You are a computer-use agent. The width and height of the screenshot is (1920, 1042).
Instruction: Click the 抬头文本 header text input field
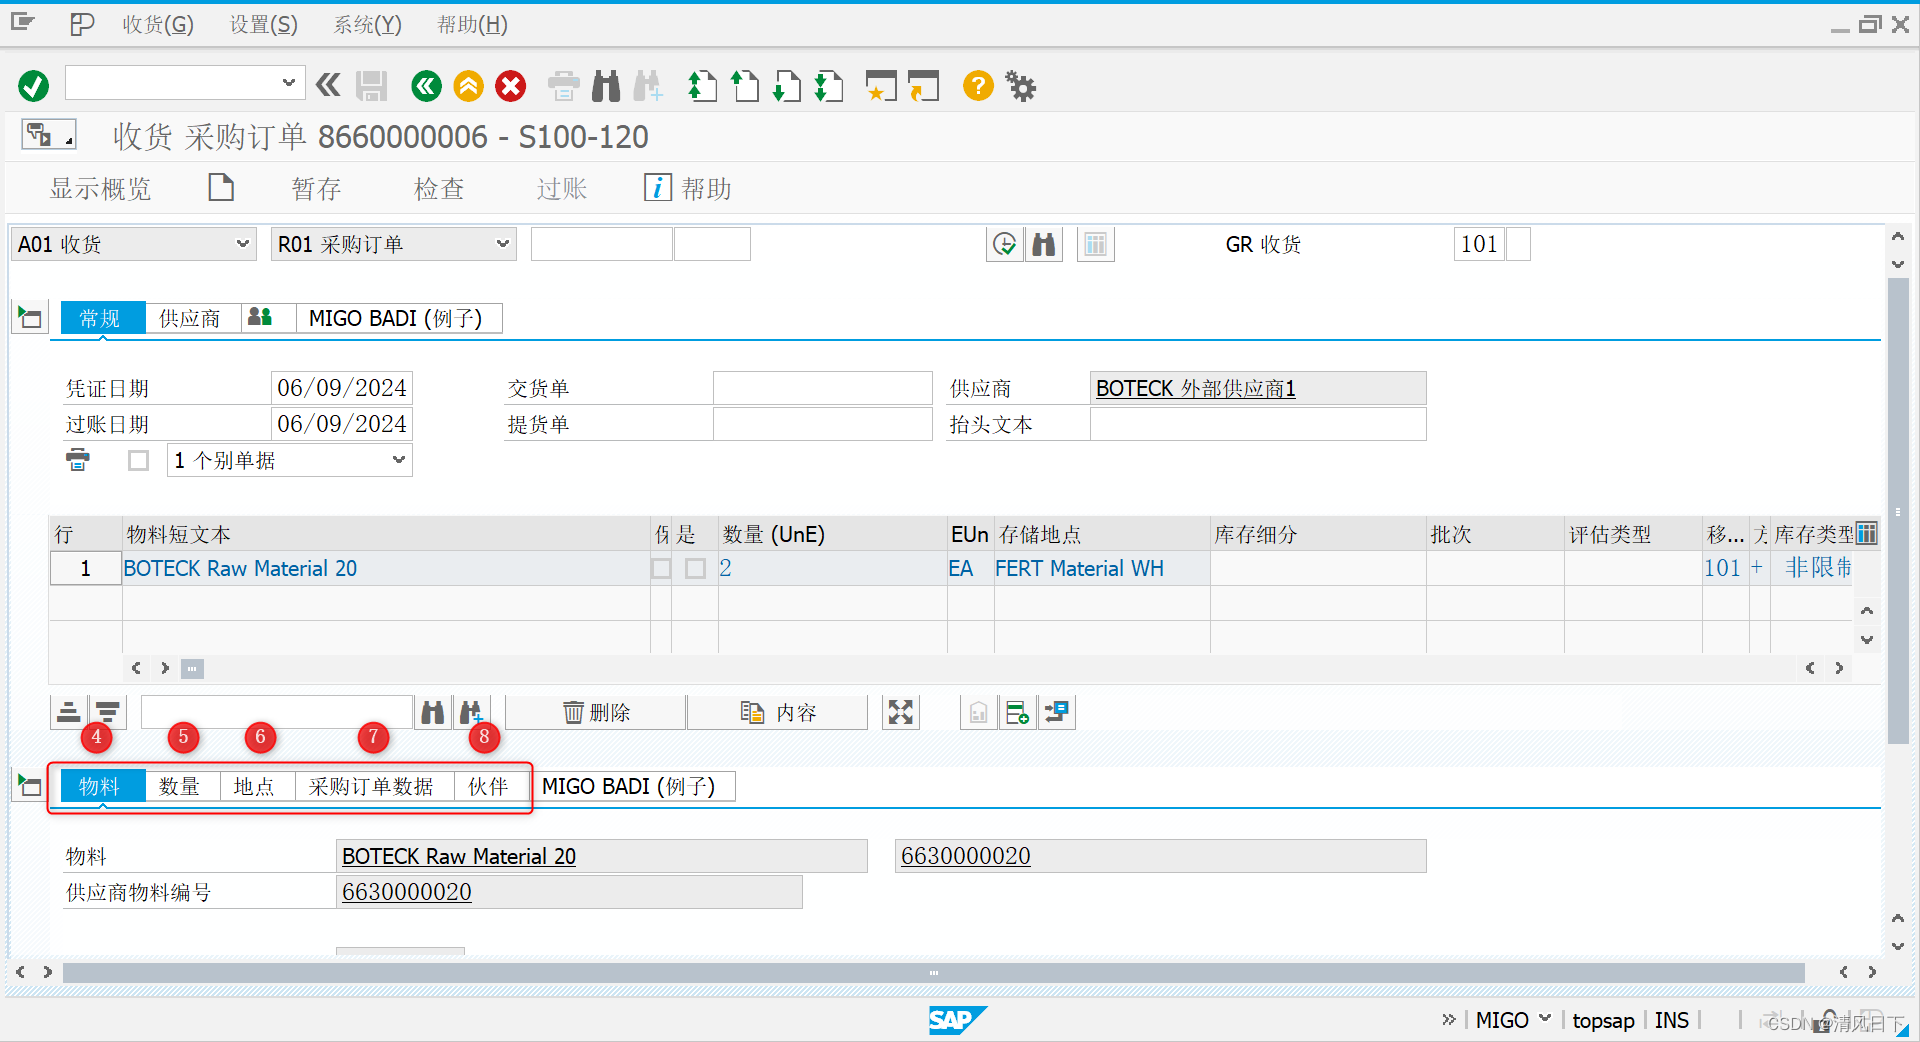pyautogui.click(x=1258, y=424)
